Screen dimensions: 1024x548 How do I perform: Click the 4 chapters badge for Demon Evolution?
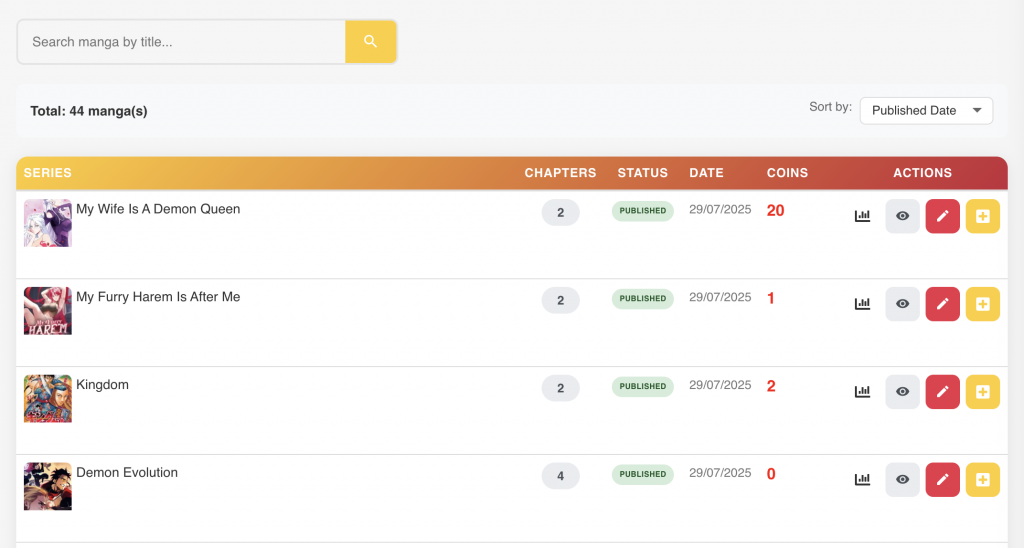click(560, 476)
